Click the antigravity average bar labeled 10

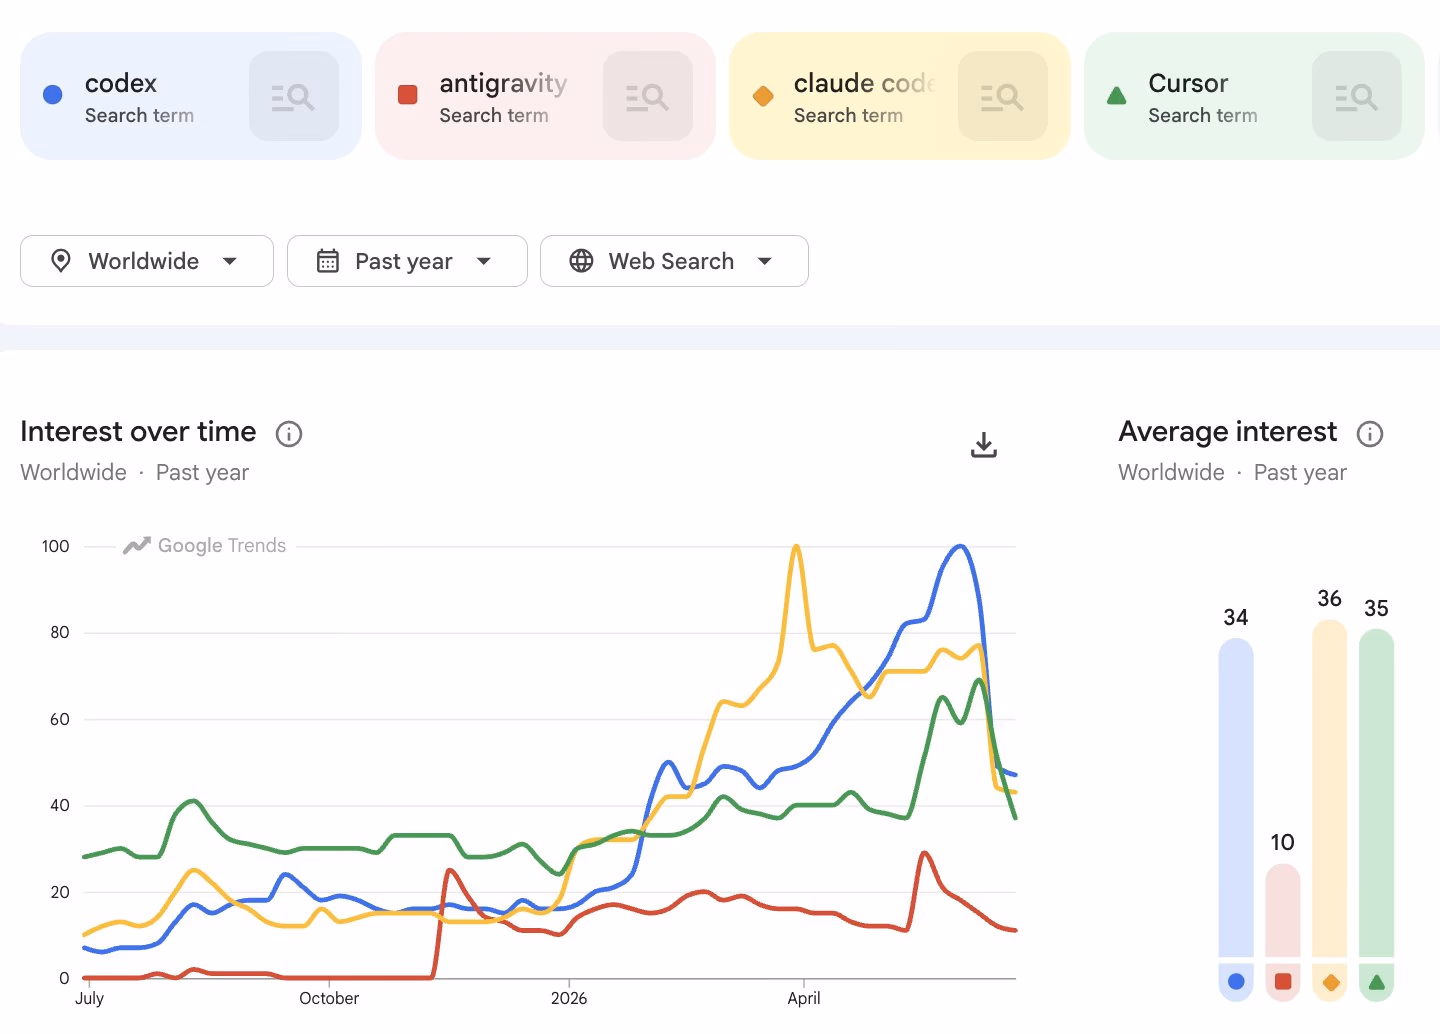(x=1283, y=910)
